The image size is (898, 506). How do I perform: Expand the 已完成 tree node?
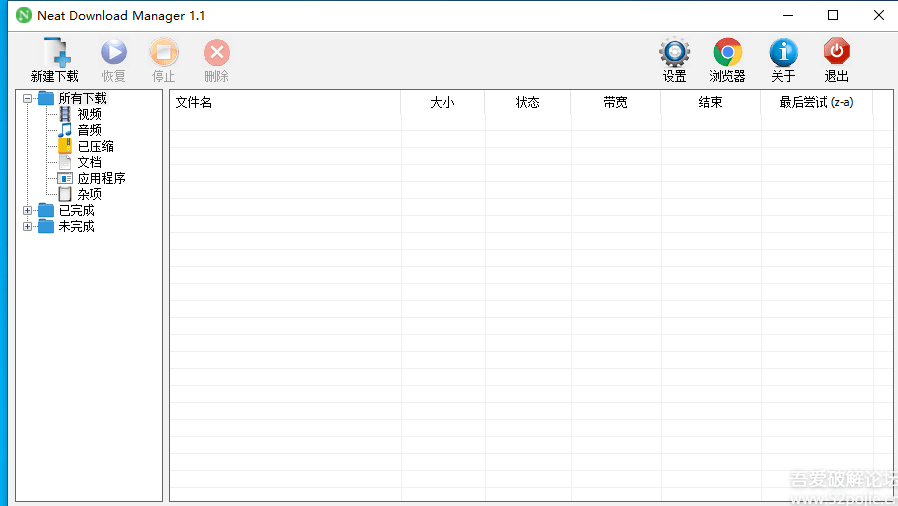point(28,211)
